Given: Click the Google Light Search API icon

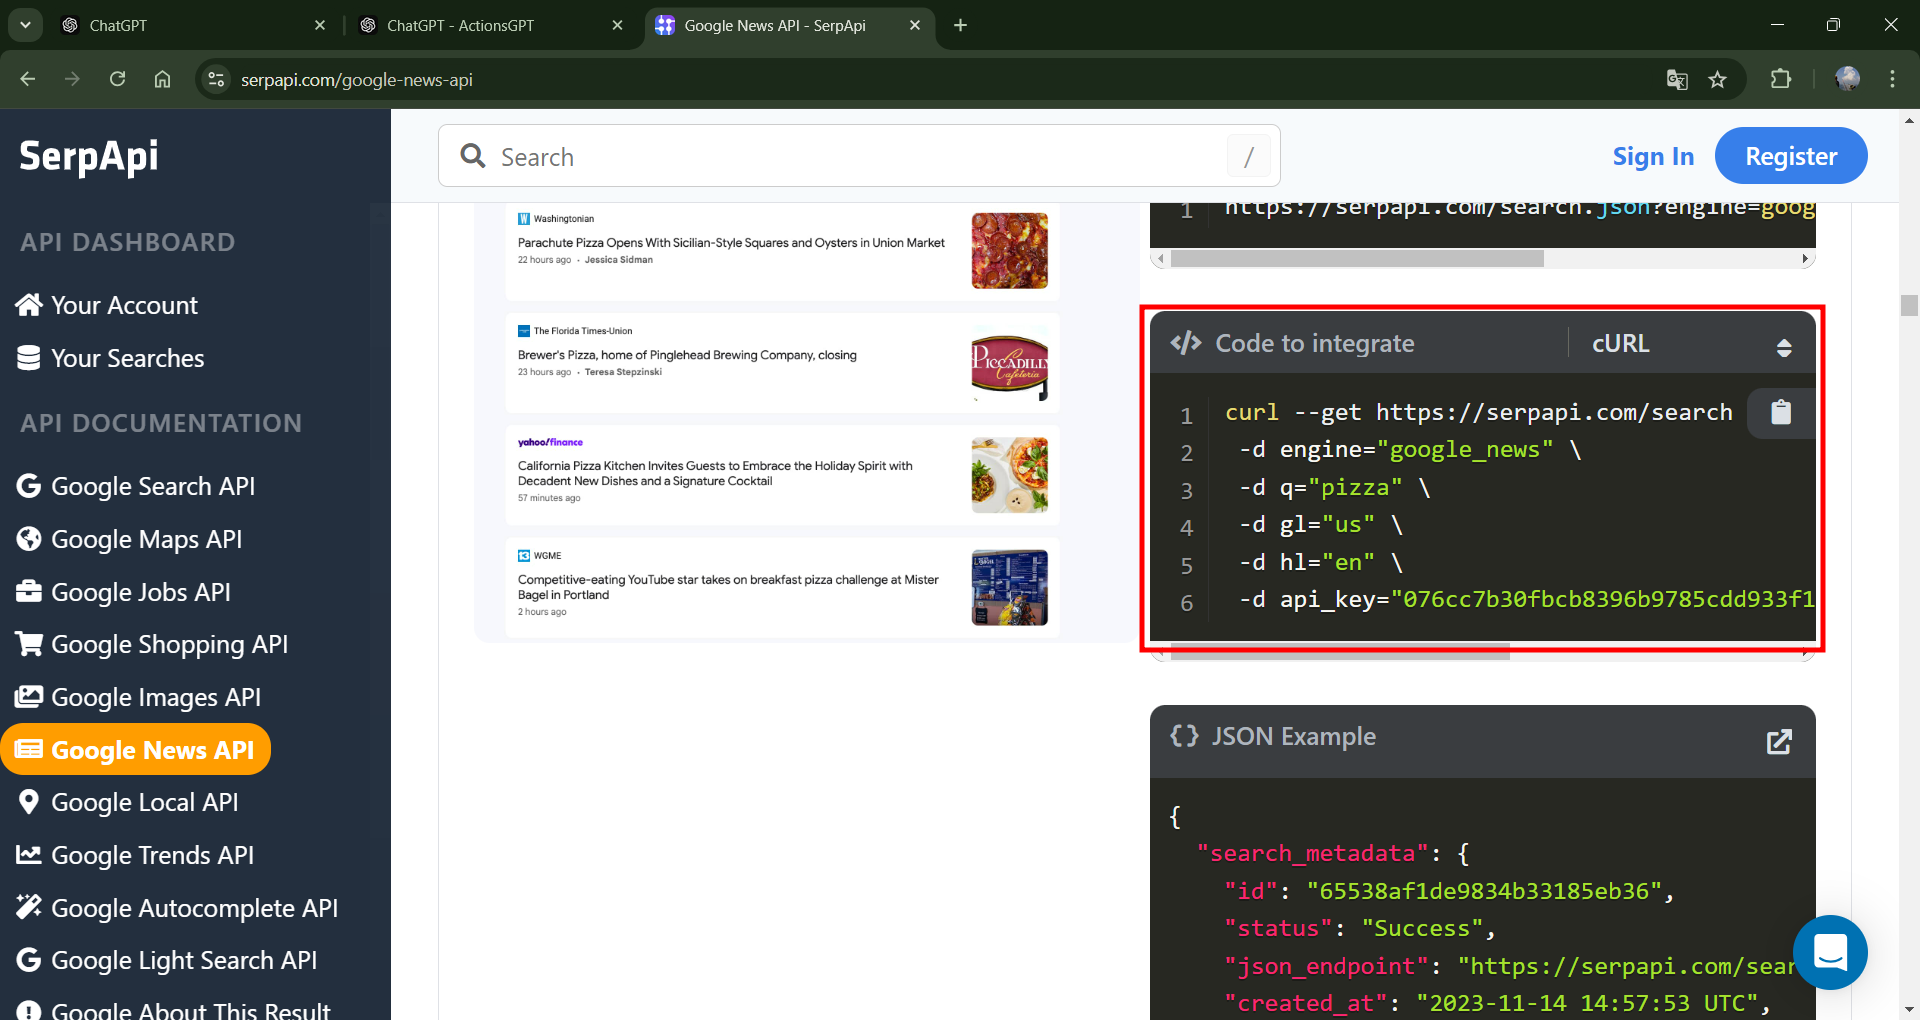Looking at the screenshot, I should tap(29, 960).
